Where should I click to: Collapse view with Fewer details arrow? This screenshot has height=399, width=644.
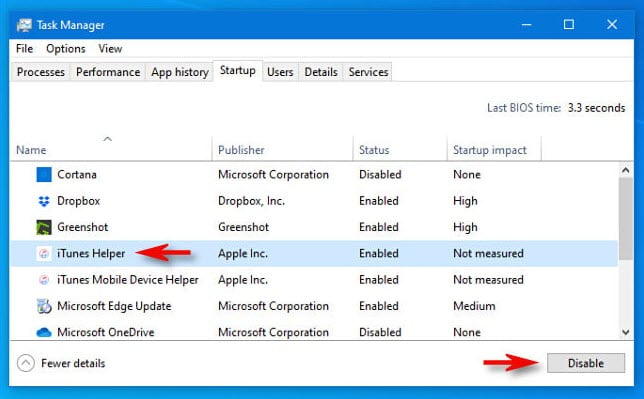click(25, 363)
